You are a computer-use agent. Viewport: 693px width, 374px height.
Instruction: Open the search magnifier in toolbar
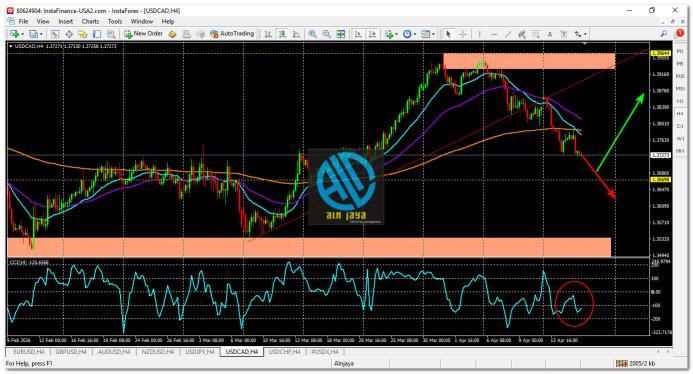(664, 34)
